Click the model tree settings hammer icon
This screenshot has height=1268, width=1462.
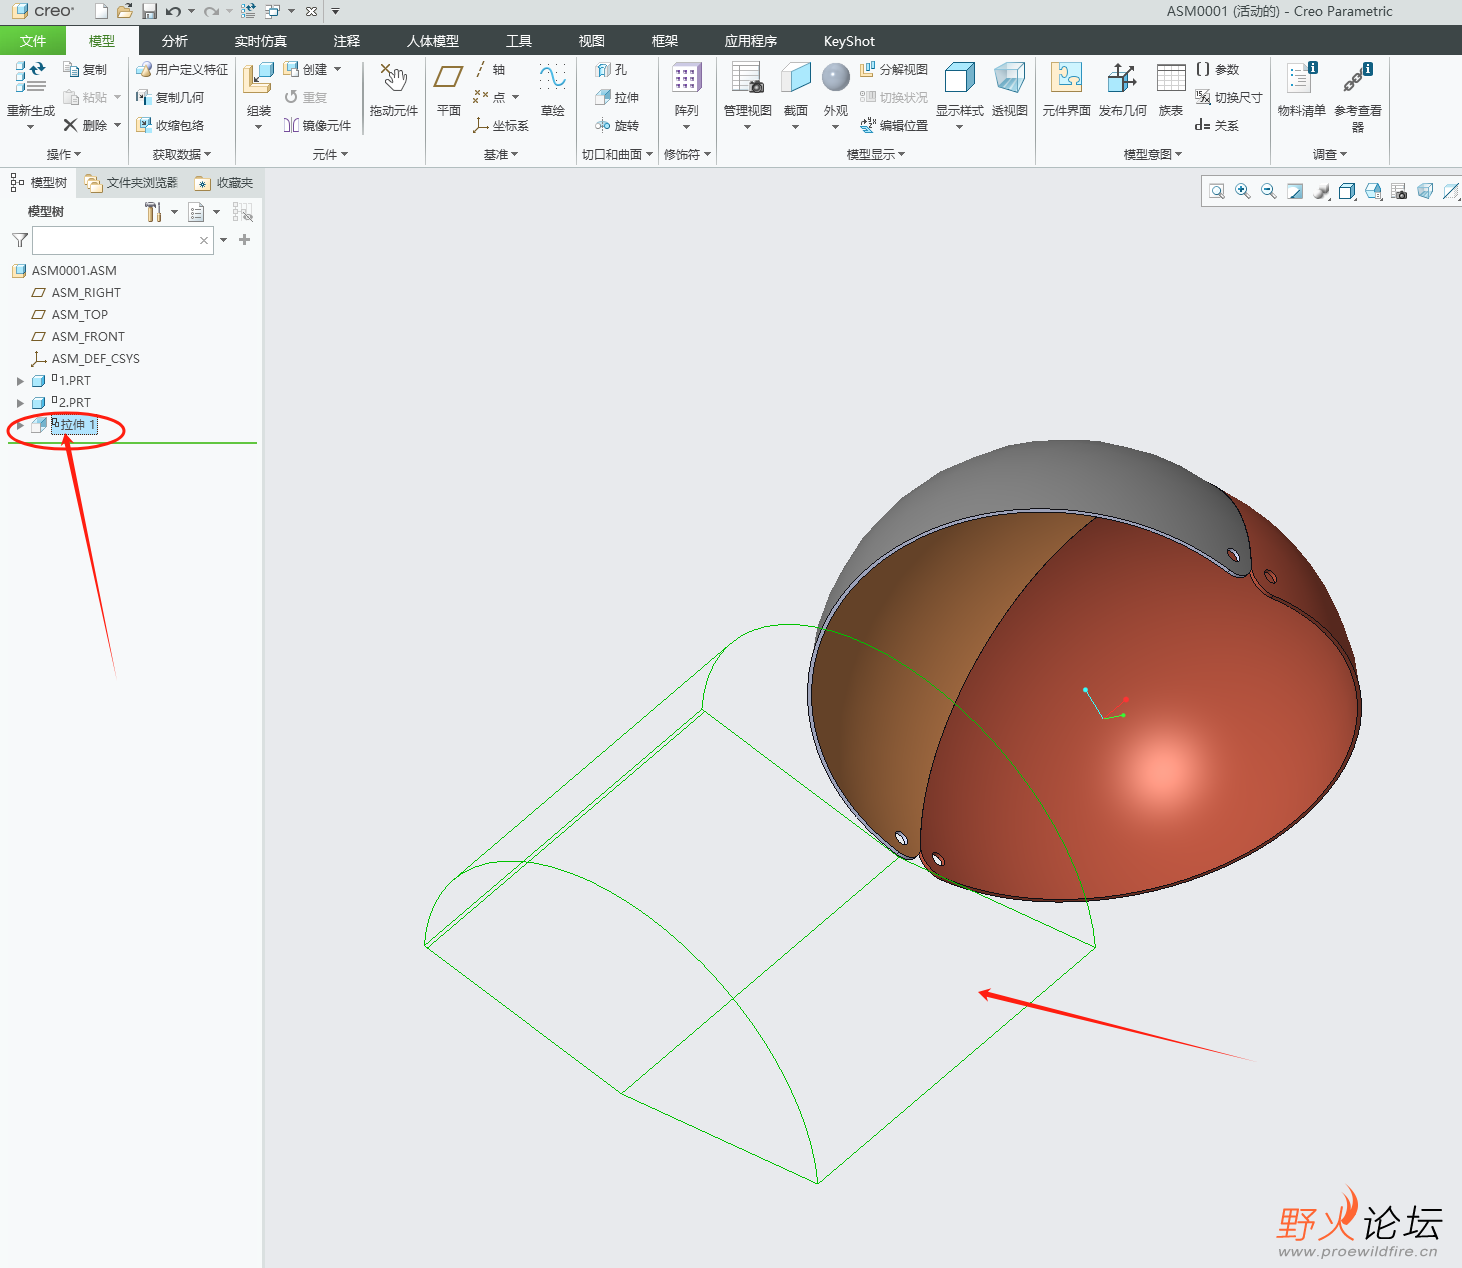pyautogui.click(x=153, y=212)
